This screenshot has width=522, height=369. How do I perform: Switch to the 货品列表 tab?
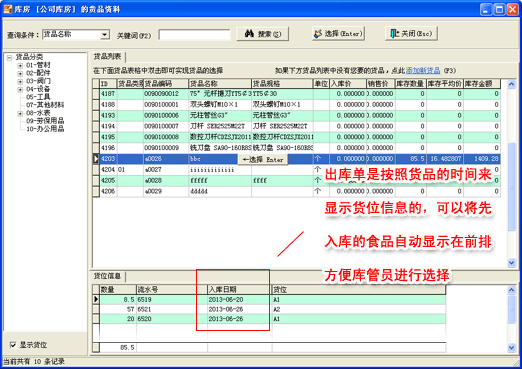pos(107,57)
